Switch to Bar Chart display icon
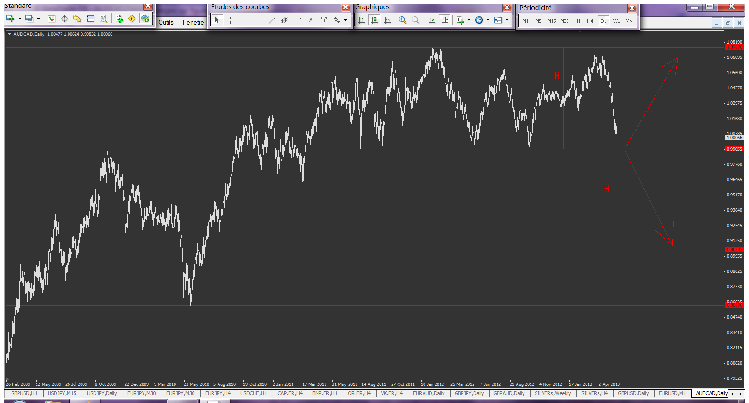The height and width of the screenshot is (403, 749). [x=362, y=20]
